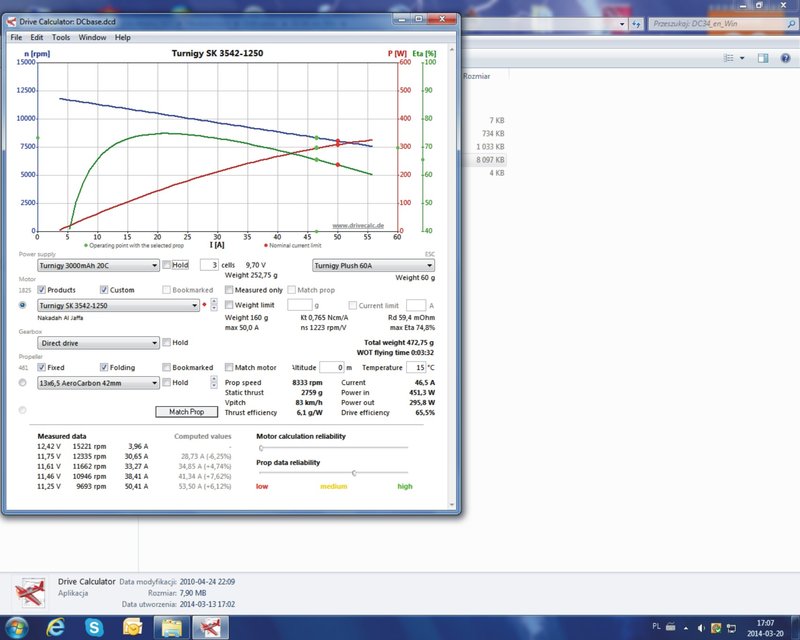Select the propeller row radio button
The image size is (800, 640).
22,383
